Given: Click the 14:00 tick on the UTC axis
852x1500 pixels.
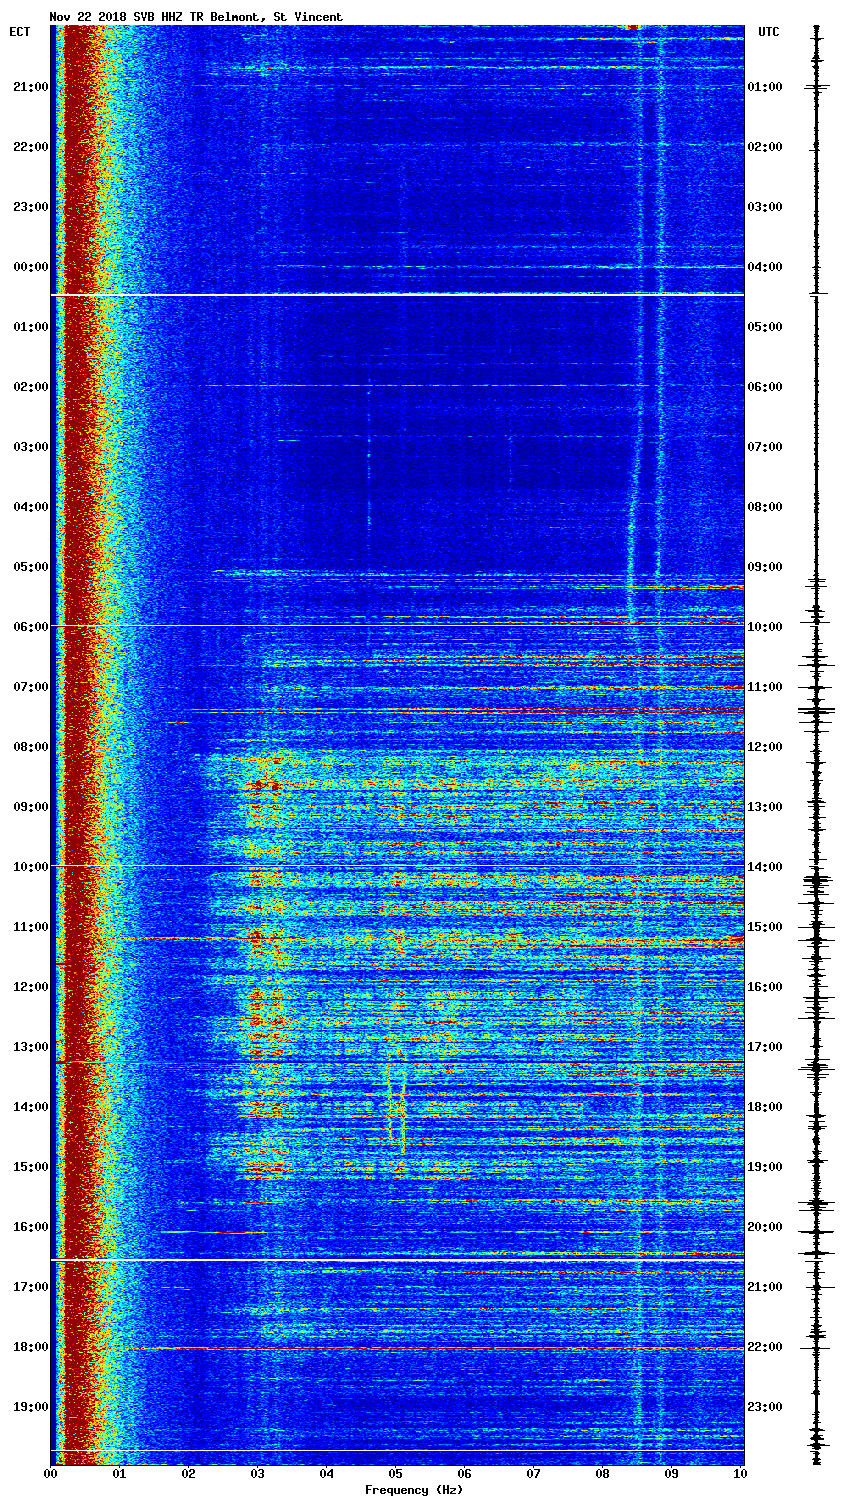Looking at the screenshot, I should pos(765,867).
